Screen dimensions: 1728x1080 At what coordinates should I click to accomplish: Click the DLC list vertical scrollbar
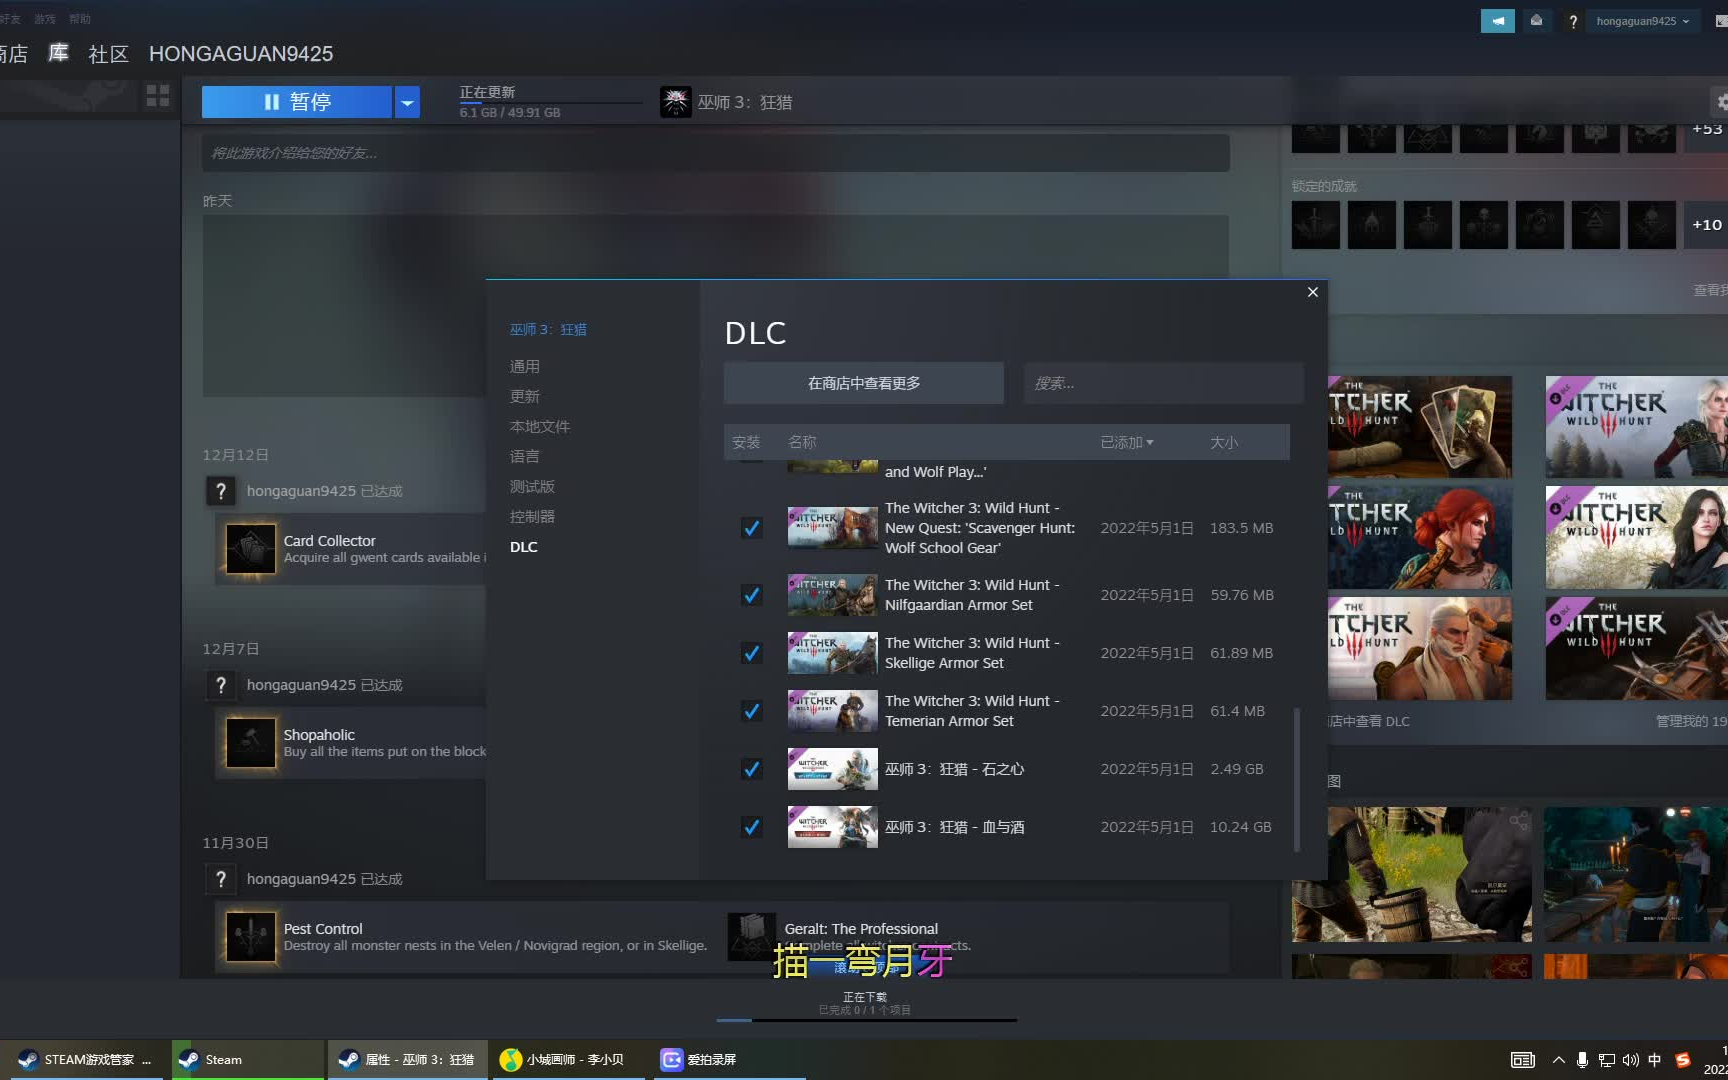(x=1297, y=780)
